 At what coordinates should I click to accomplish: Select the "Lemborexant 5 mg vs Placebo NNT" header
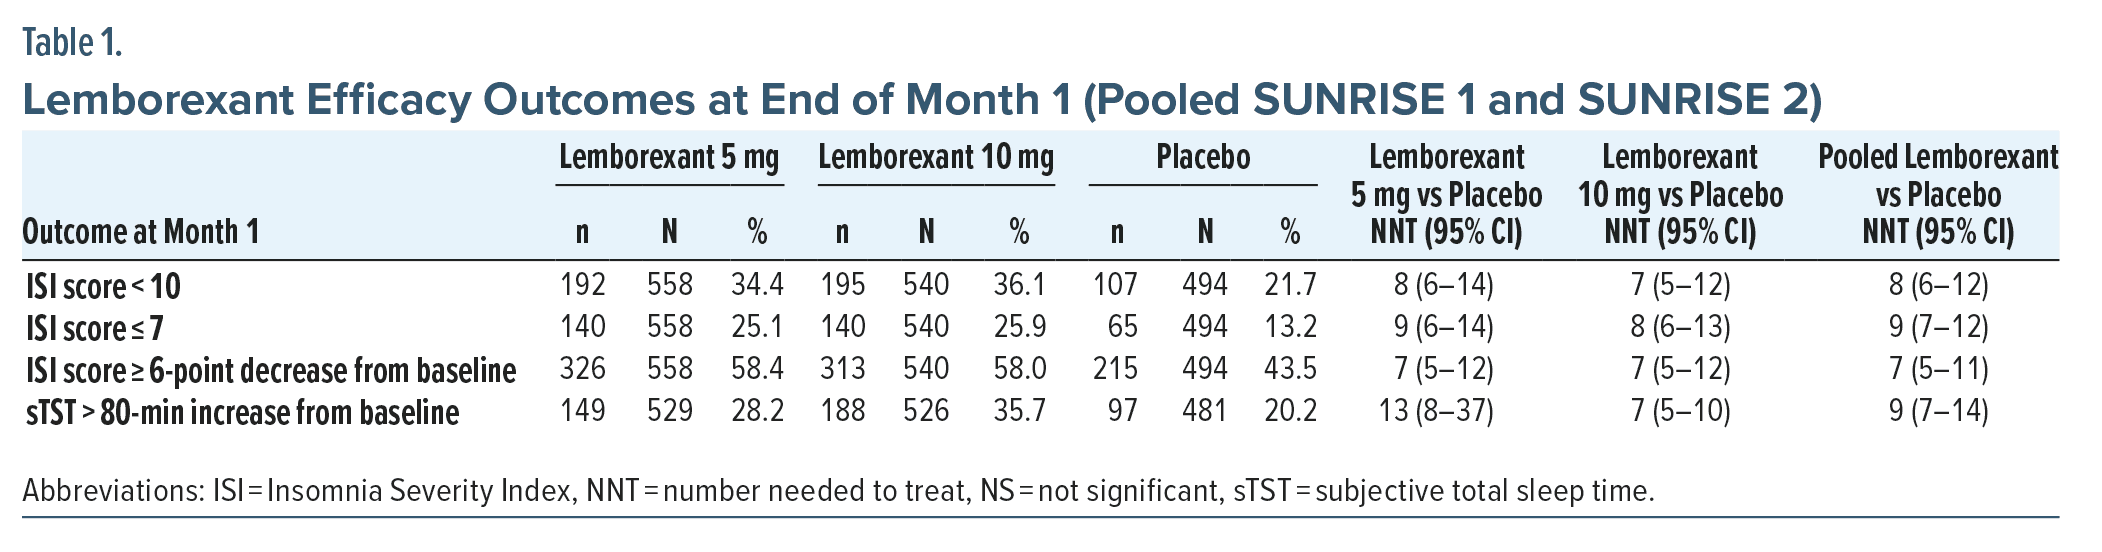pos(1446,194)
